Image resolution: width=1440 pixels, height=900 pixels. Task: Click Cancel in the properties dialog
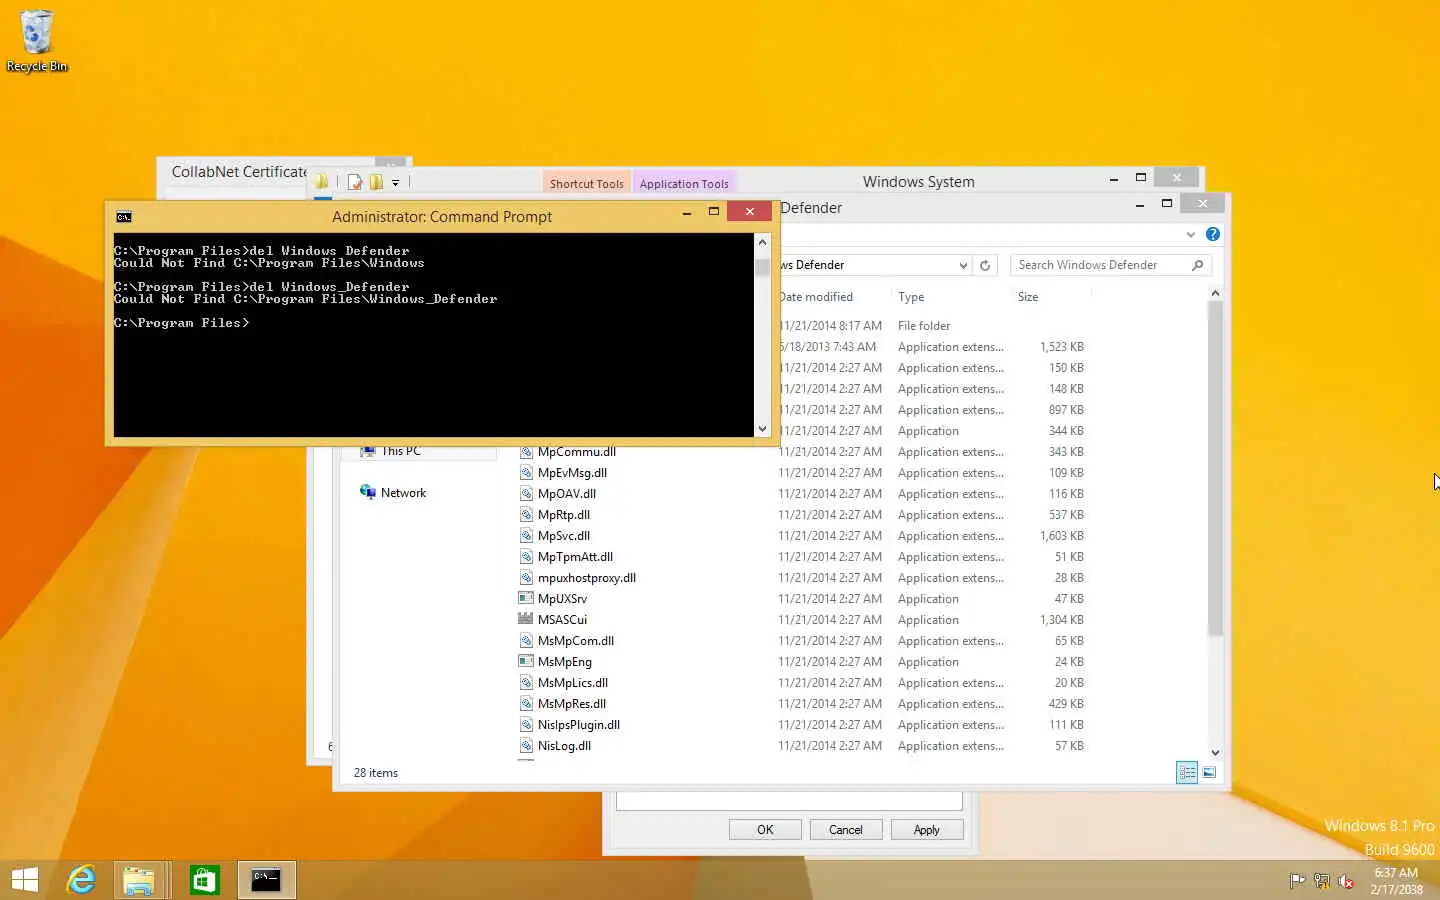(x=845, y=830)
